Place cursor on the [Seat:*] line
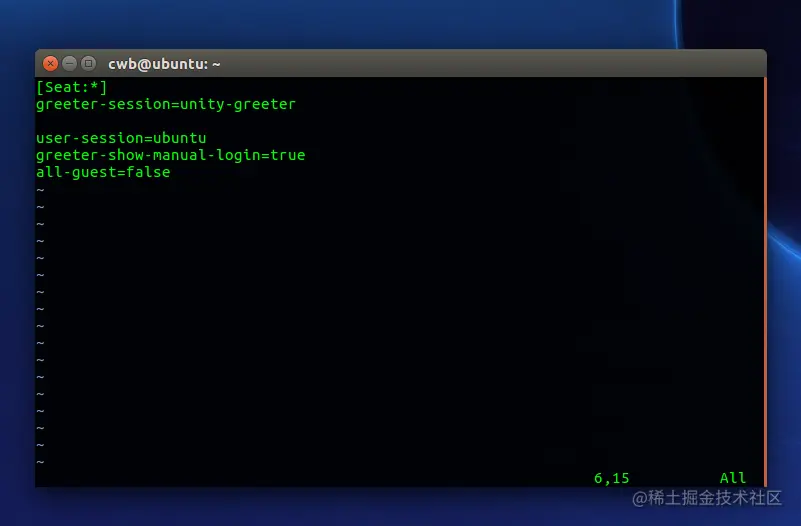 click(x=72, y=87)
